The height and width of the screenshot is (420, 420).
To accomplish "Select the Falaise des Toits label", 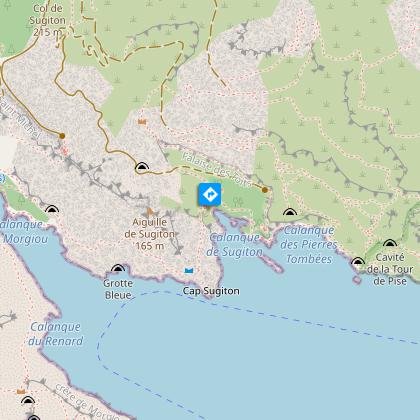I will point(217,169).
